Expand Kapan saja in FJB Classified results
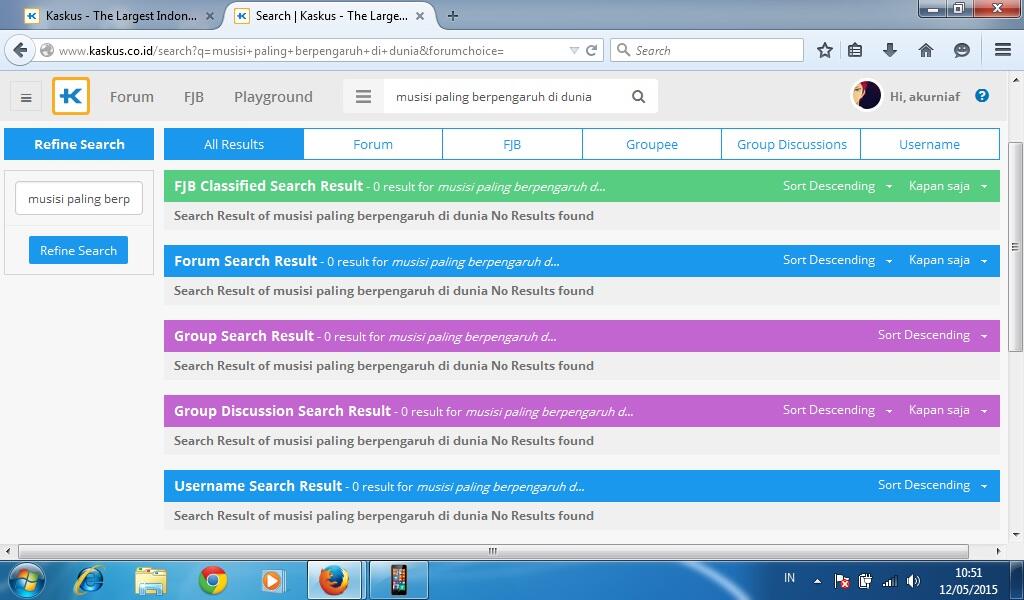The height and width of the screenshot is (600, 1024). [x=948, y=186]
